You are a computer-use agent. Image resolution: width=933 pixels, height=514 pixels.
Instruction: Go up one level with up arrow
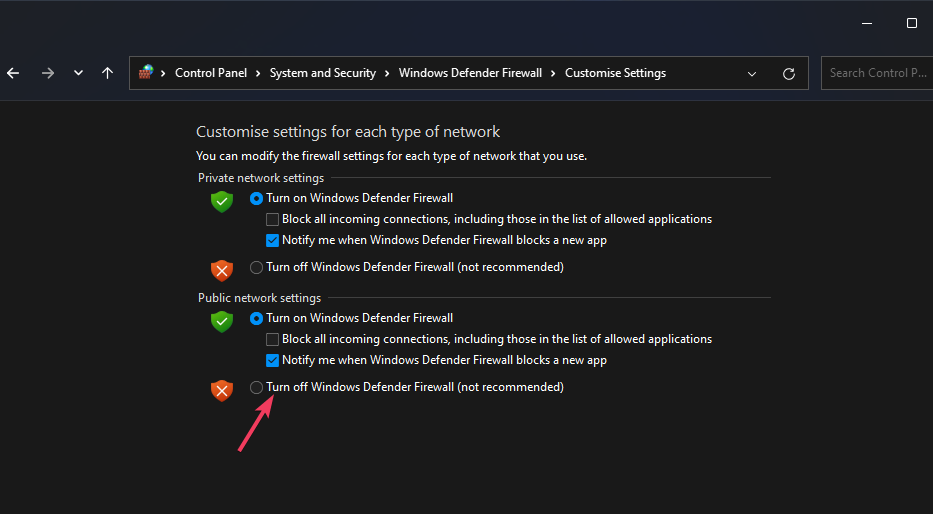107,73
